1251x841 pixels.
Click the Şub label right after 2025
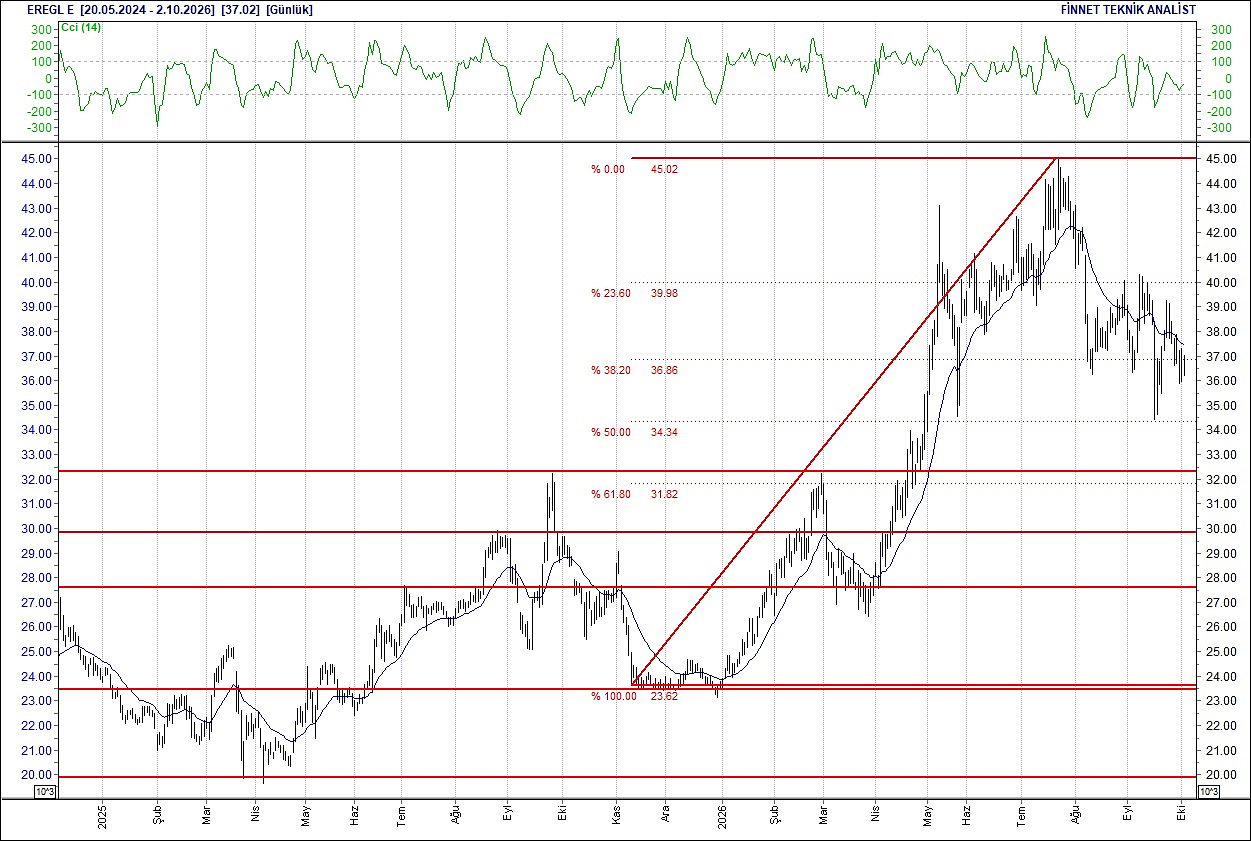[158, 815]
